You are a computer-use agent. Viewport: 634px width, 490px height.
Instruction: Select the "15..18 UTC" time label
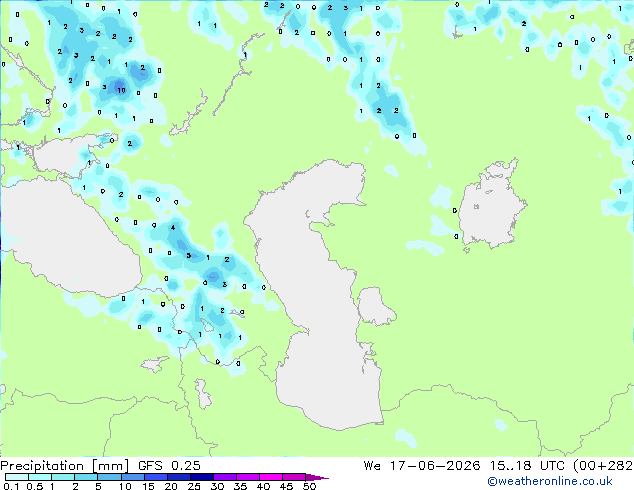[527, 466]
